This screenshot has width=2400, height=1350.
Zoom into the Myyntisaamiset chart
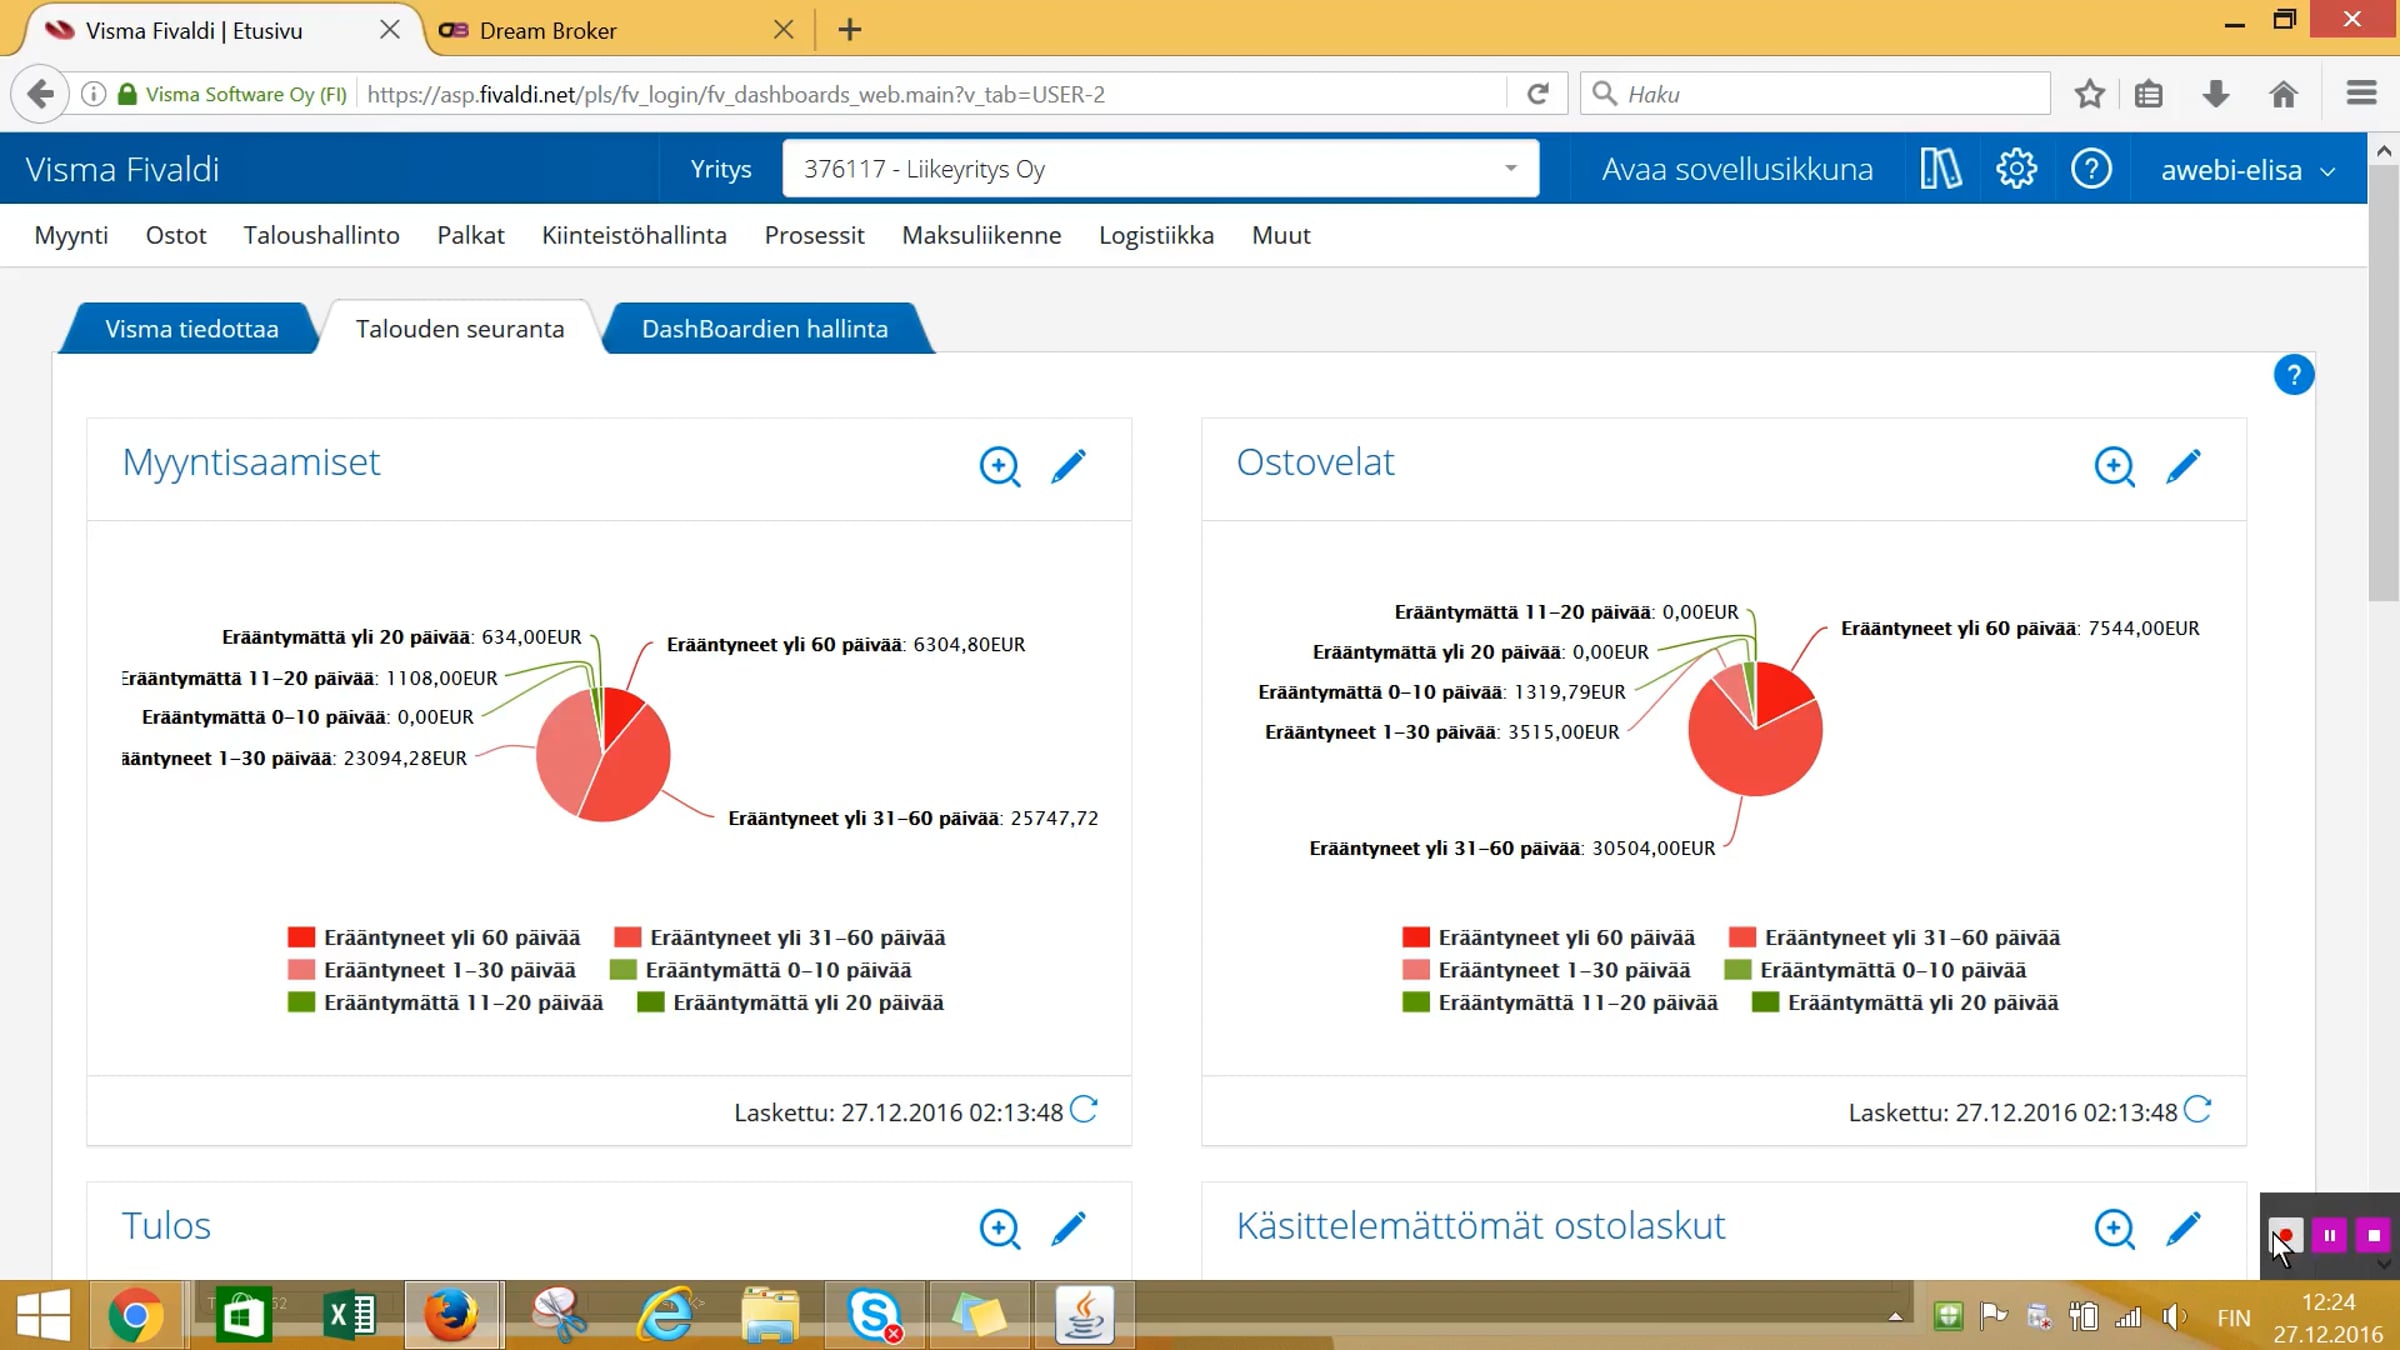pos(999,466)
